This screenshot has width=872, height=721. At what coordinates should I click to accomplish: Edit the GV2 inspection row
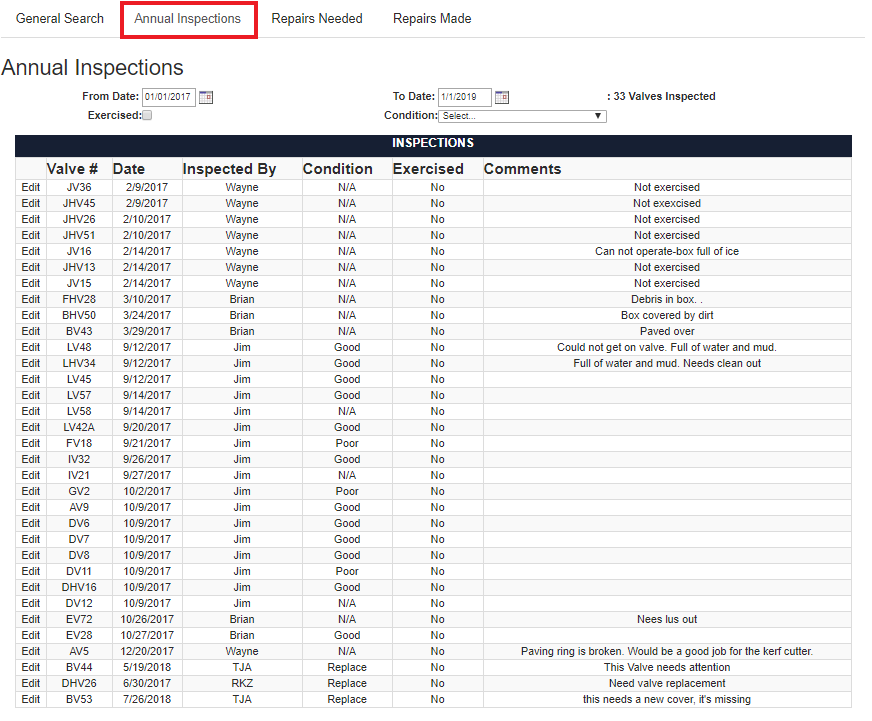coord(31,491)
